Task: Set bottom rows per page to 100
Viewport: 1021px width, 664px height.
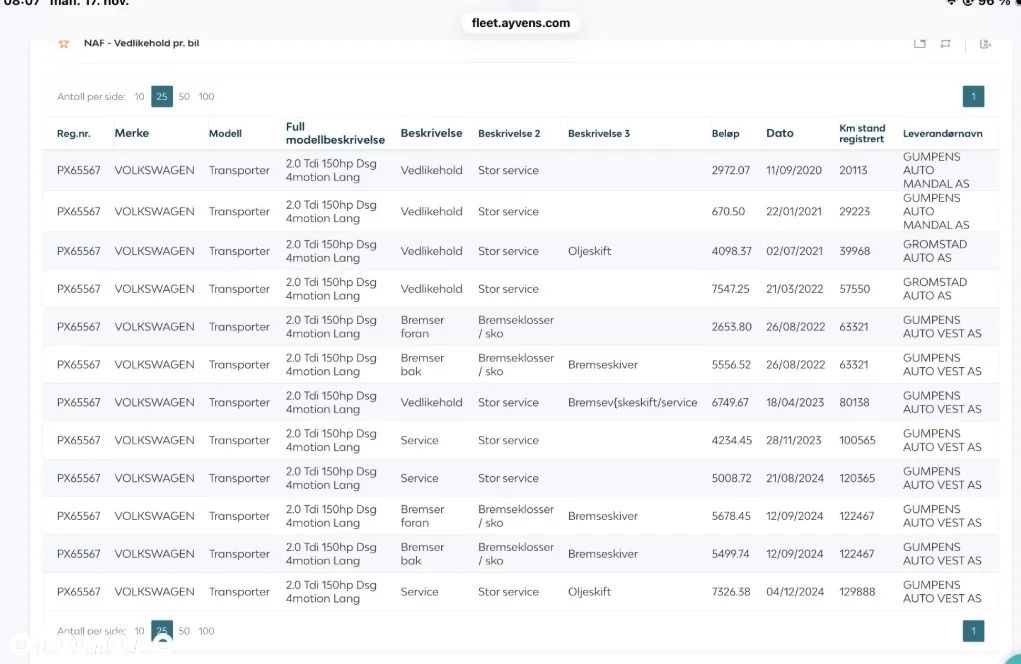Action: [x=206, y=631]
